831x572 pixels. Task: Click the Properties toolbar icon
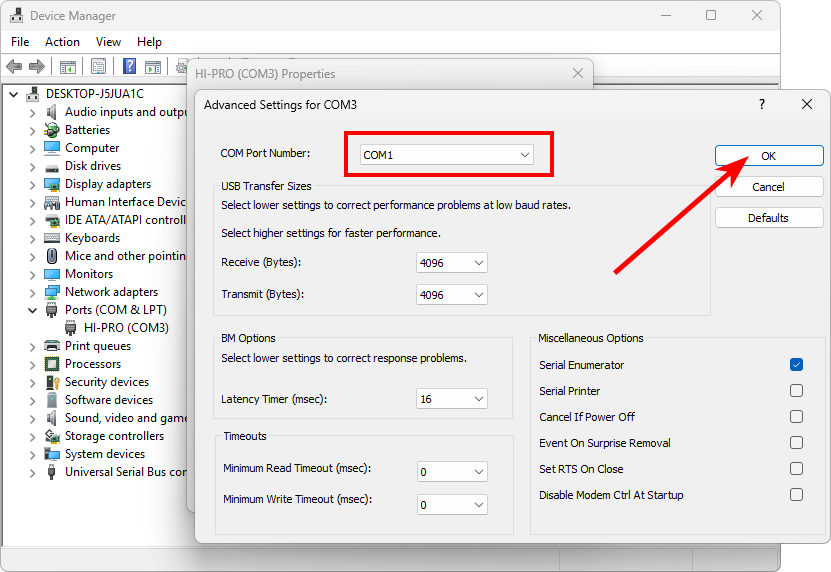pos(98,67)
